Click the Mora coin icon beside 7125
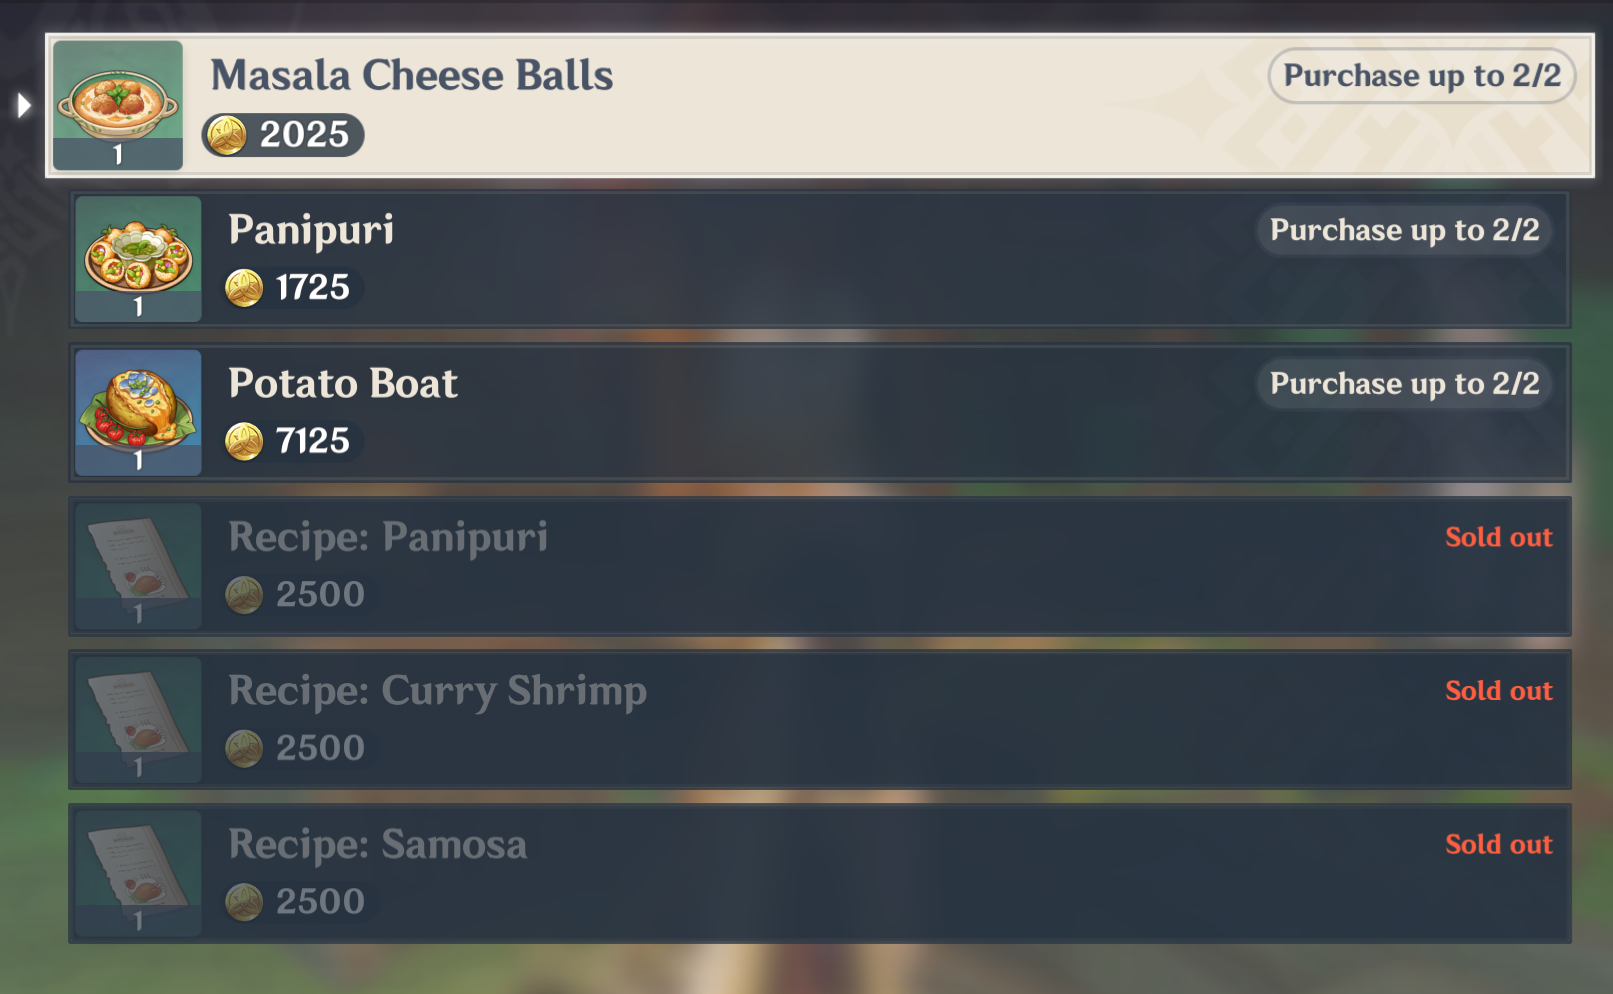The image size is (1613, 994). 244,441
